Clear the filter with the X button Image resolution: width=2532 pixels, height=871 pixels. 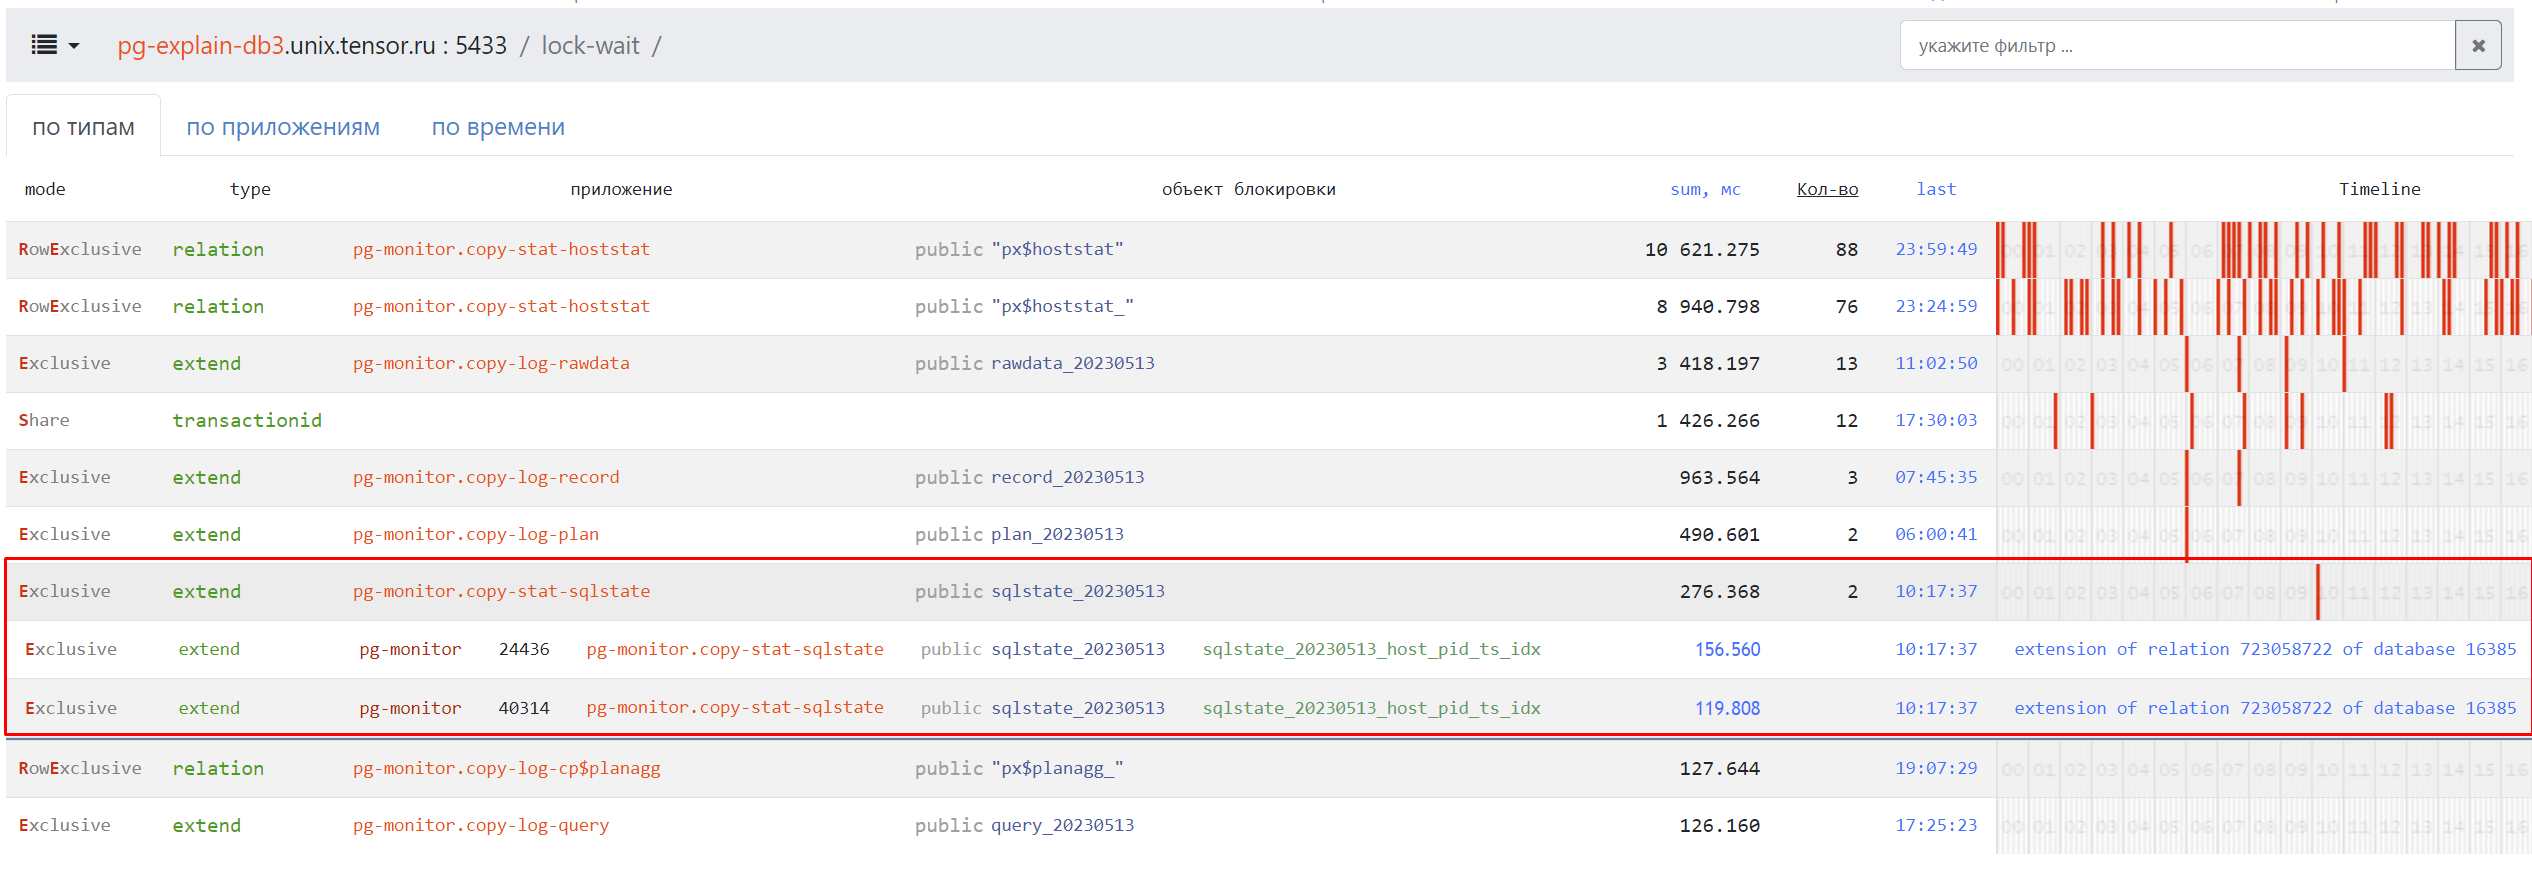pyautogui.click(x=2478, y=46)
